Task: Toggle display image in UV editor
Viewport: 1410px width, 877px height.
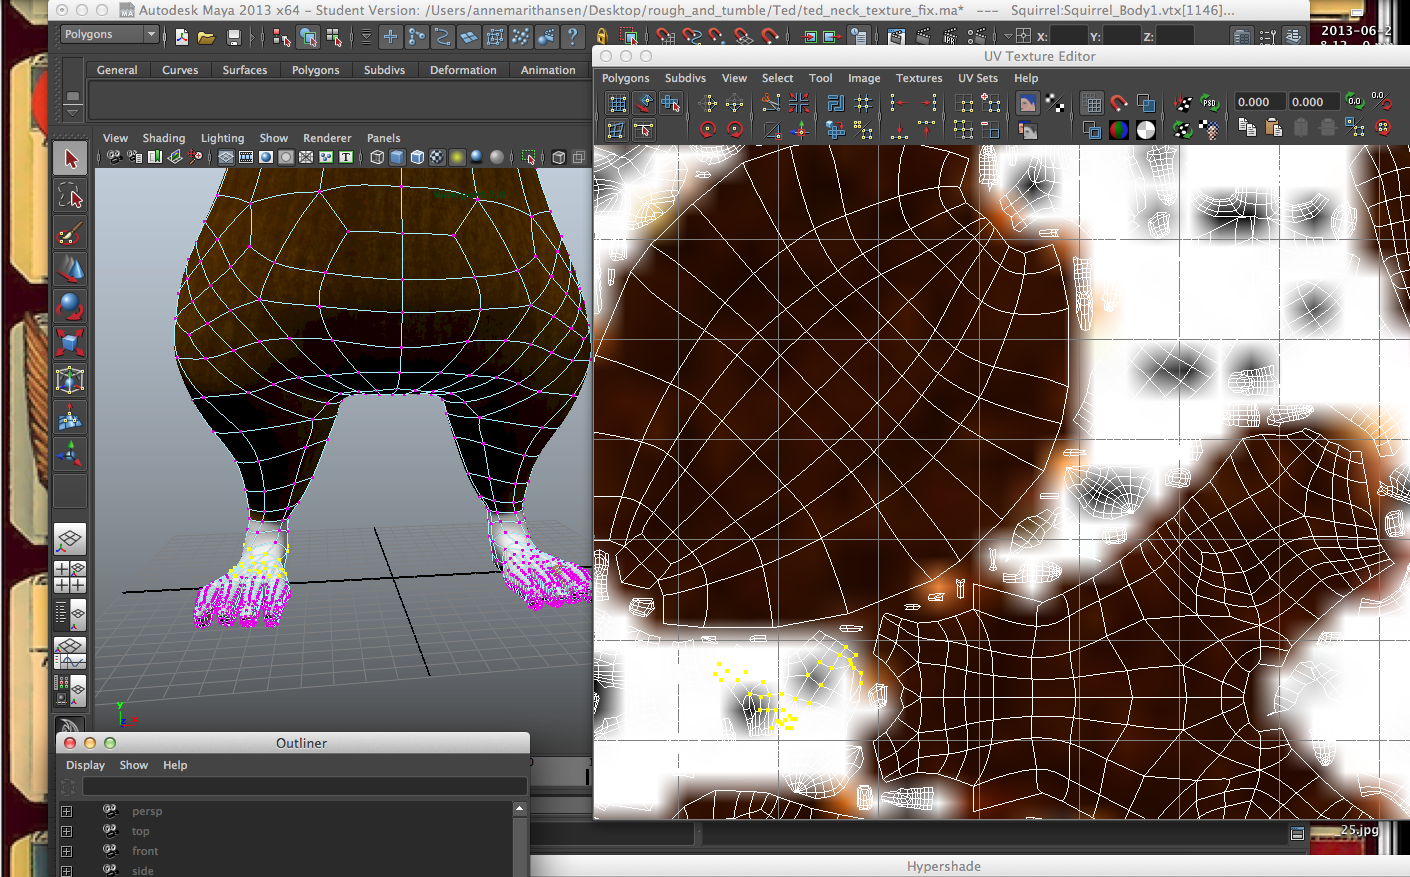Action: coord(1027,103)
